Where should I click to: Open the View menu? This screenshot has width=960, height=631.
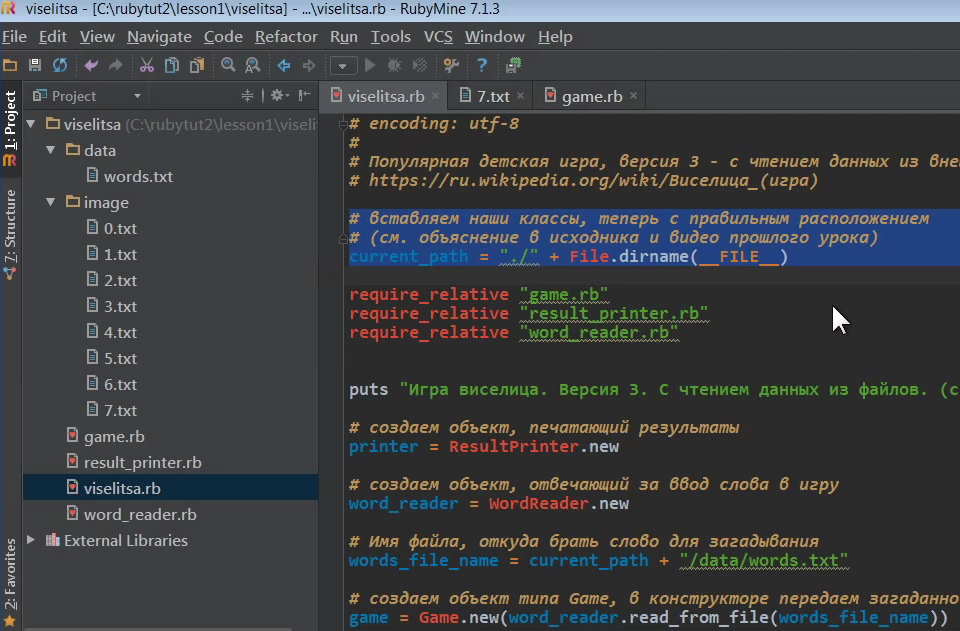97,37
